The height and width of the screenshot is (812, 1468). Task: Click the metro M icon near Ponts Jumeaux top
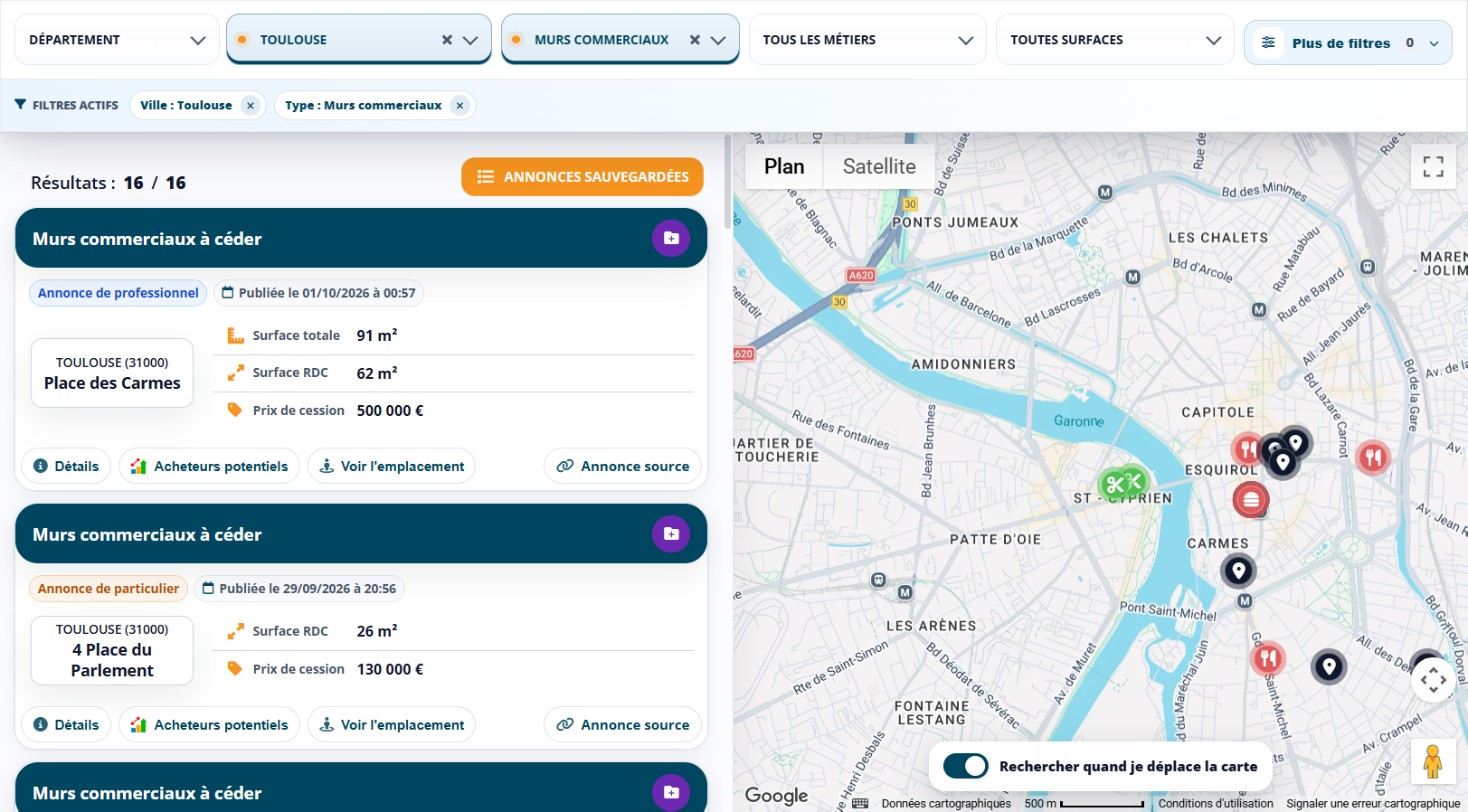[x=1106, y=191]
